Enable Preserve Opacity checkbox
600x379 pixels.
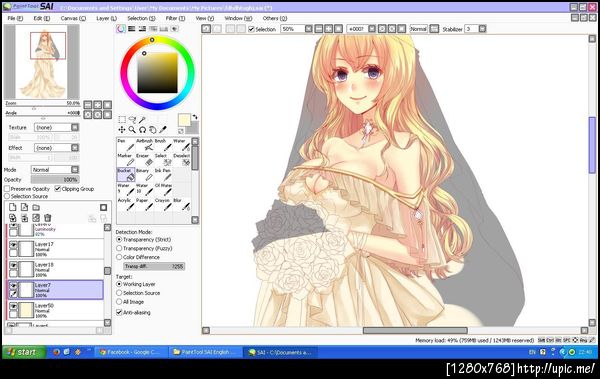(7, 189)
